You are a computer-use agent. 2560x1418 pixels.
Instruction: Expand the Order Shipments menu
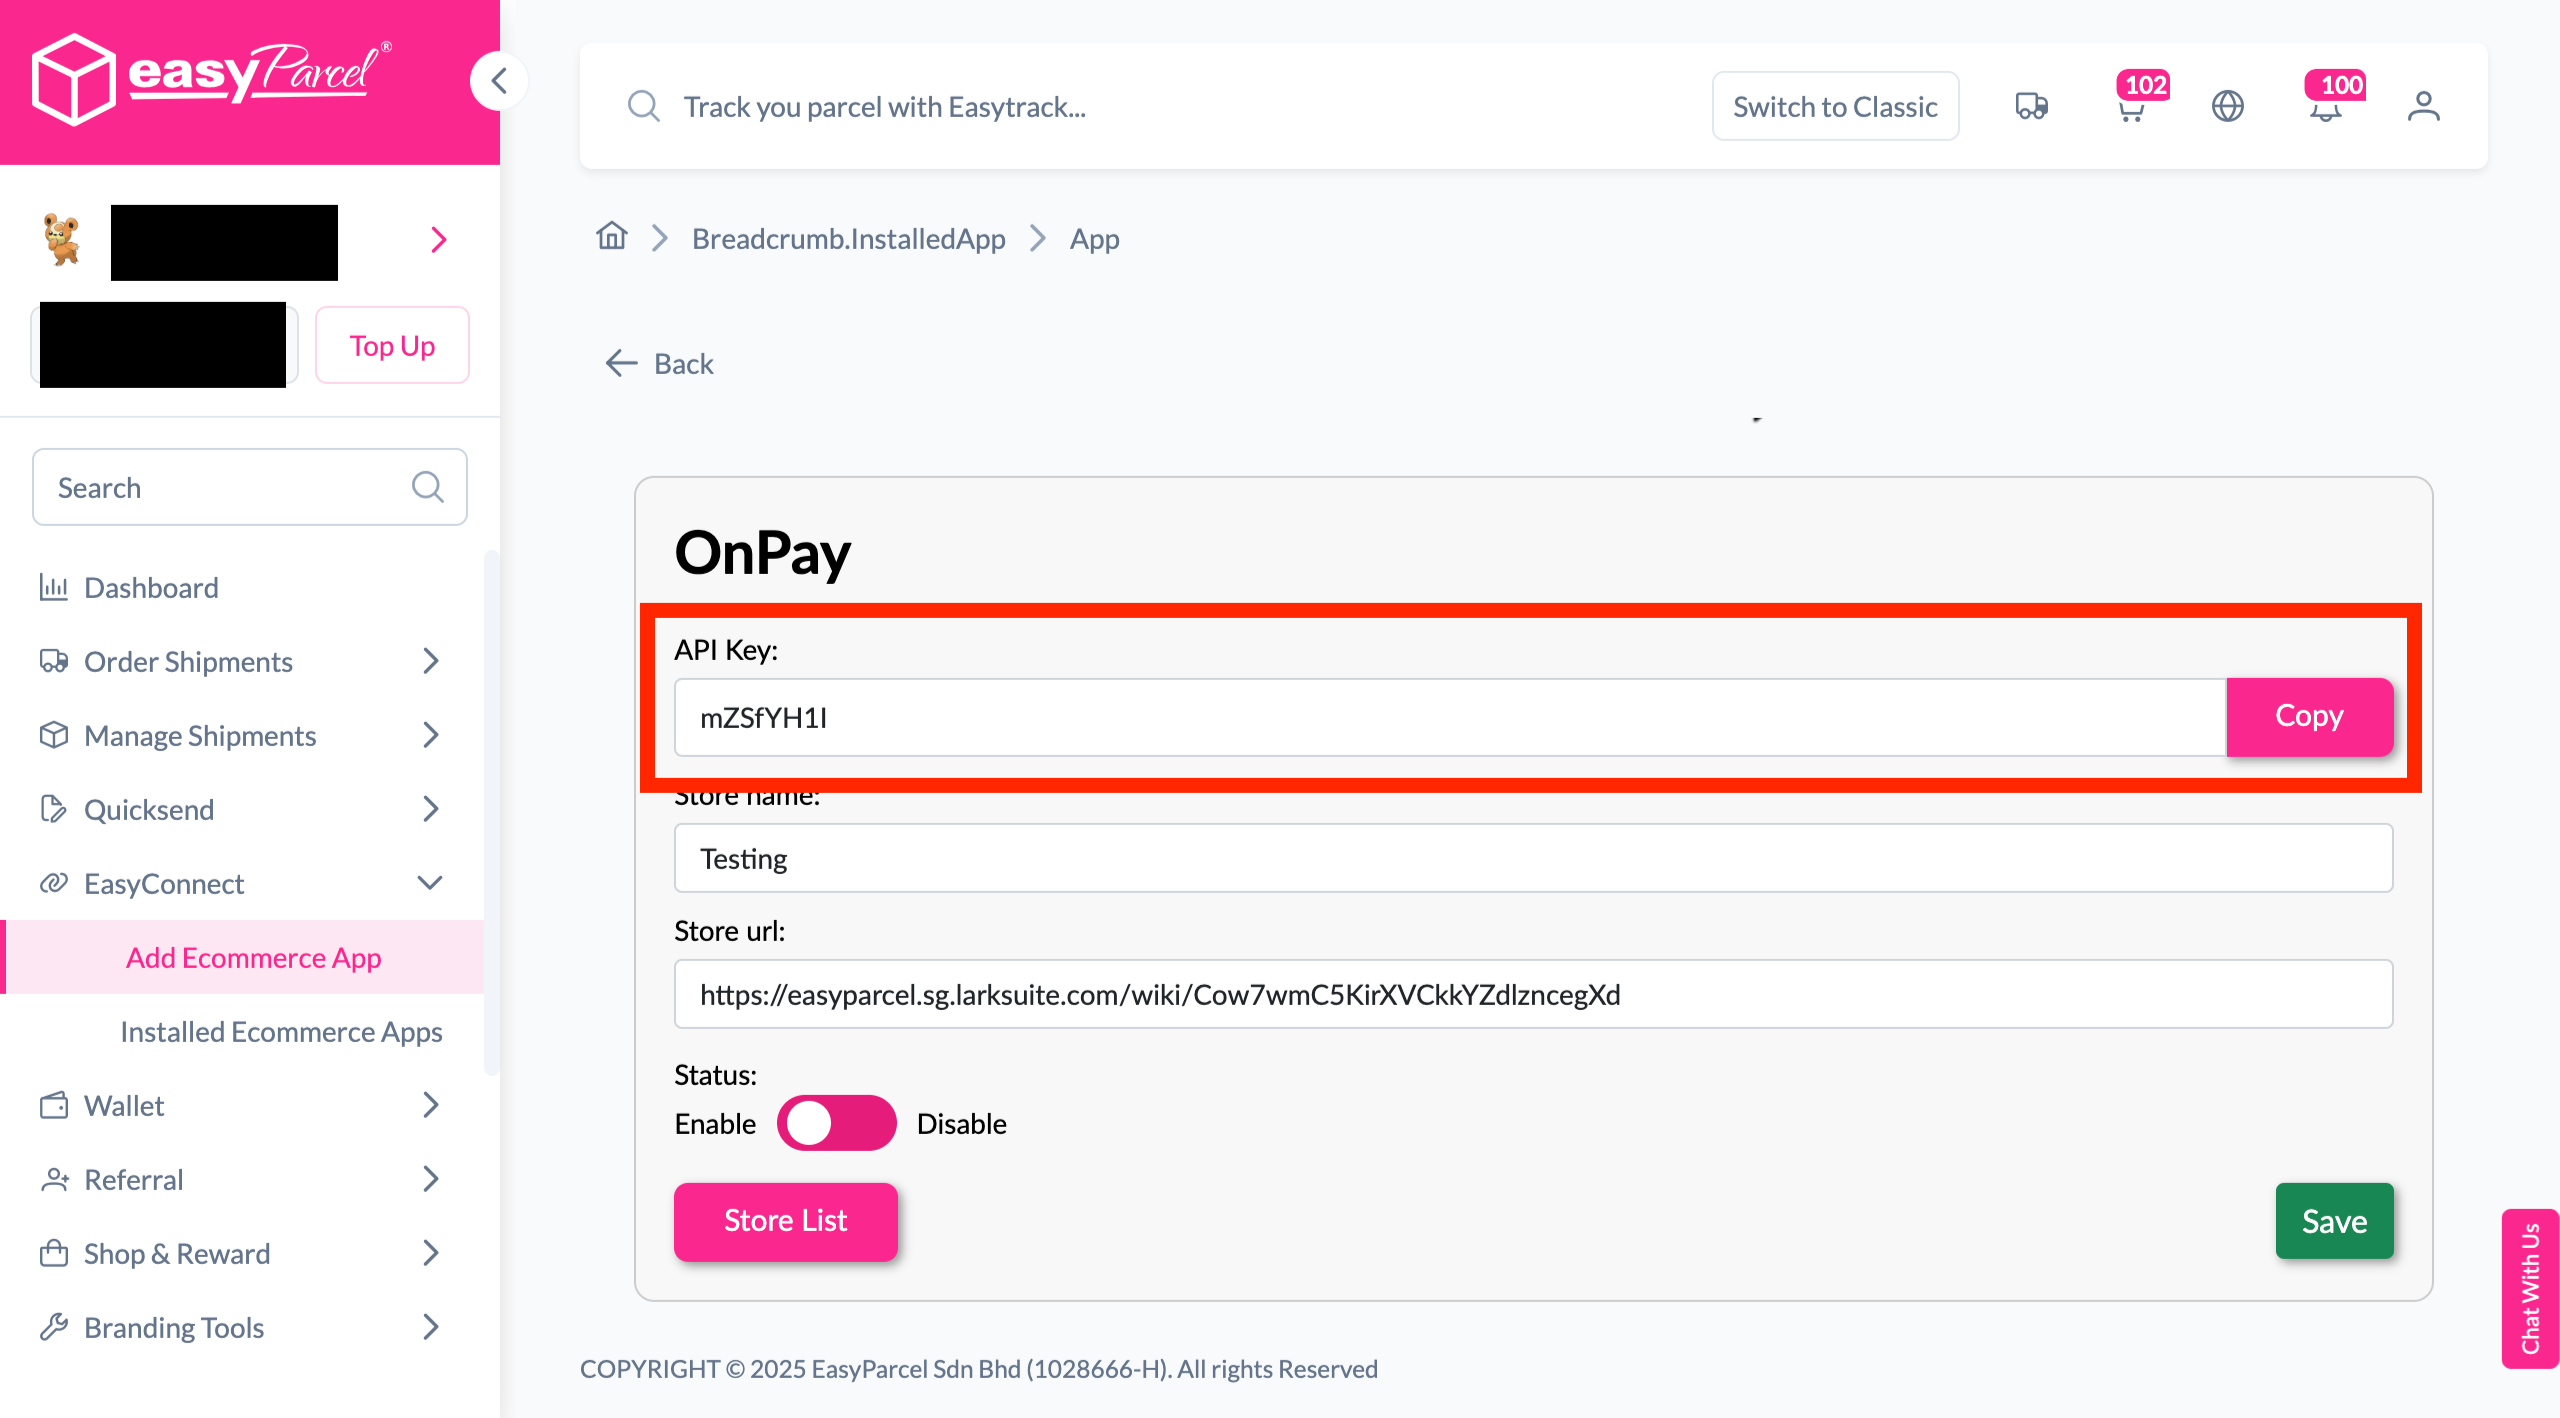click(x=240, y=661)
